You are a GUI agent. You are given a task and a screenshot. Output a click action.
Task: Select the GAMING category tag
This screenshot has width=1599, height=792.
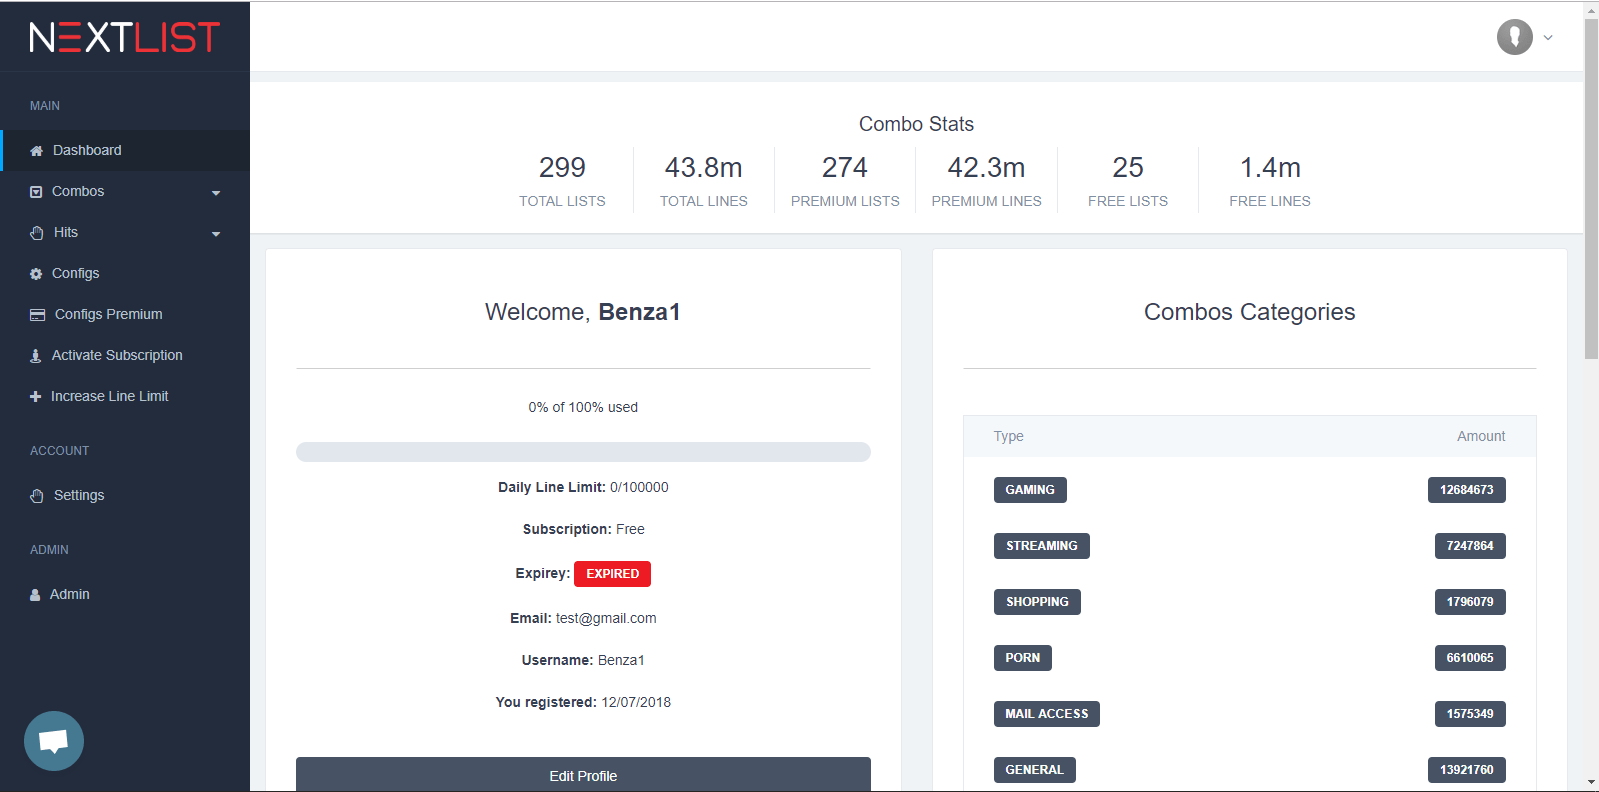pos(1030,490)
